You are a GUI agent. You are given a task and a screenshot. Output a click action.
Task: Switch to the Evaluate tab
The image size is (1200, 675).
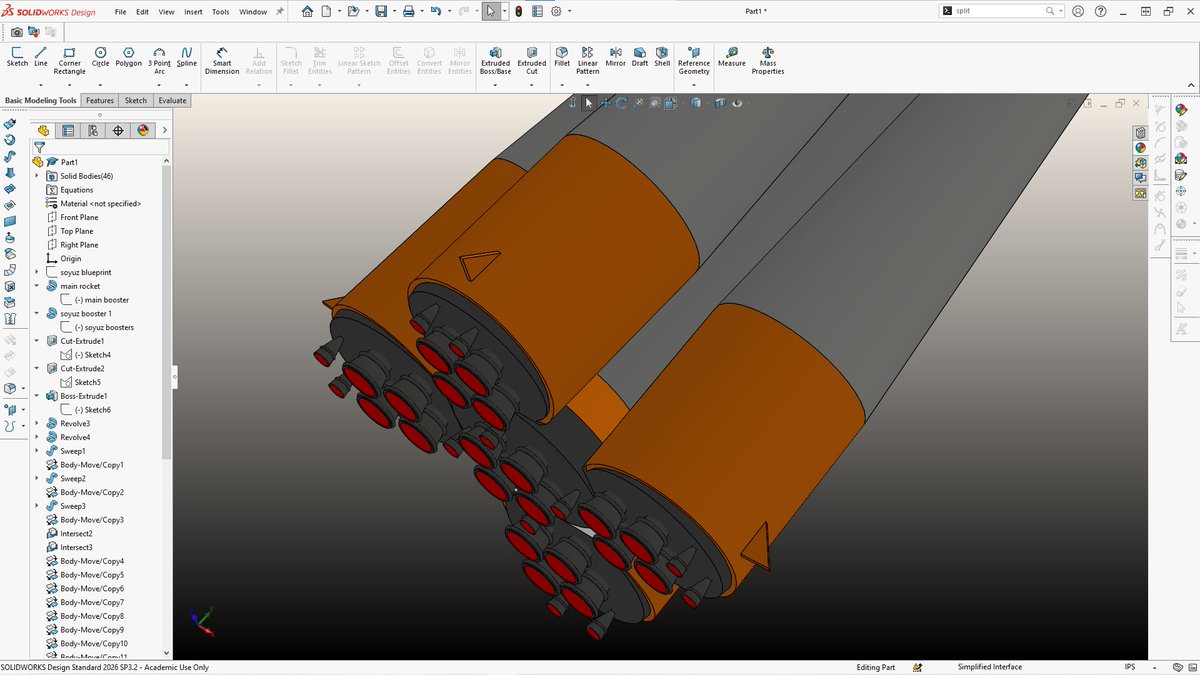point(172,100)
